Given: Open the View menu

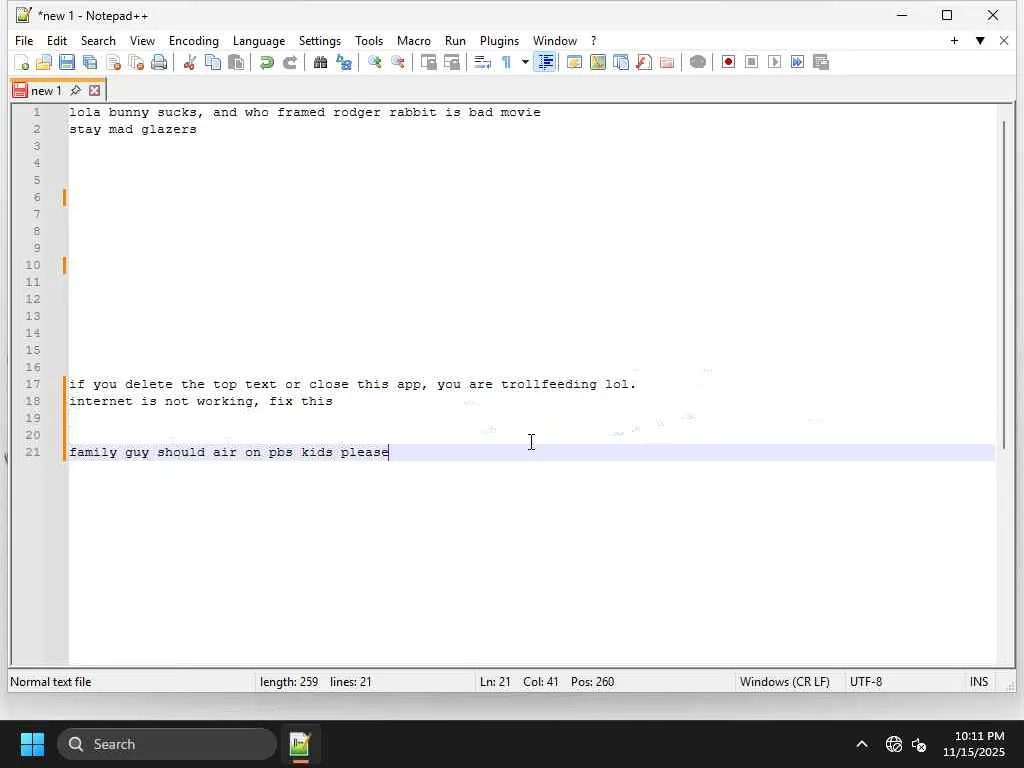Looking at the screenshot, I should point(142,40).
